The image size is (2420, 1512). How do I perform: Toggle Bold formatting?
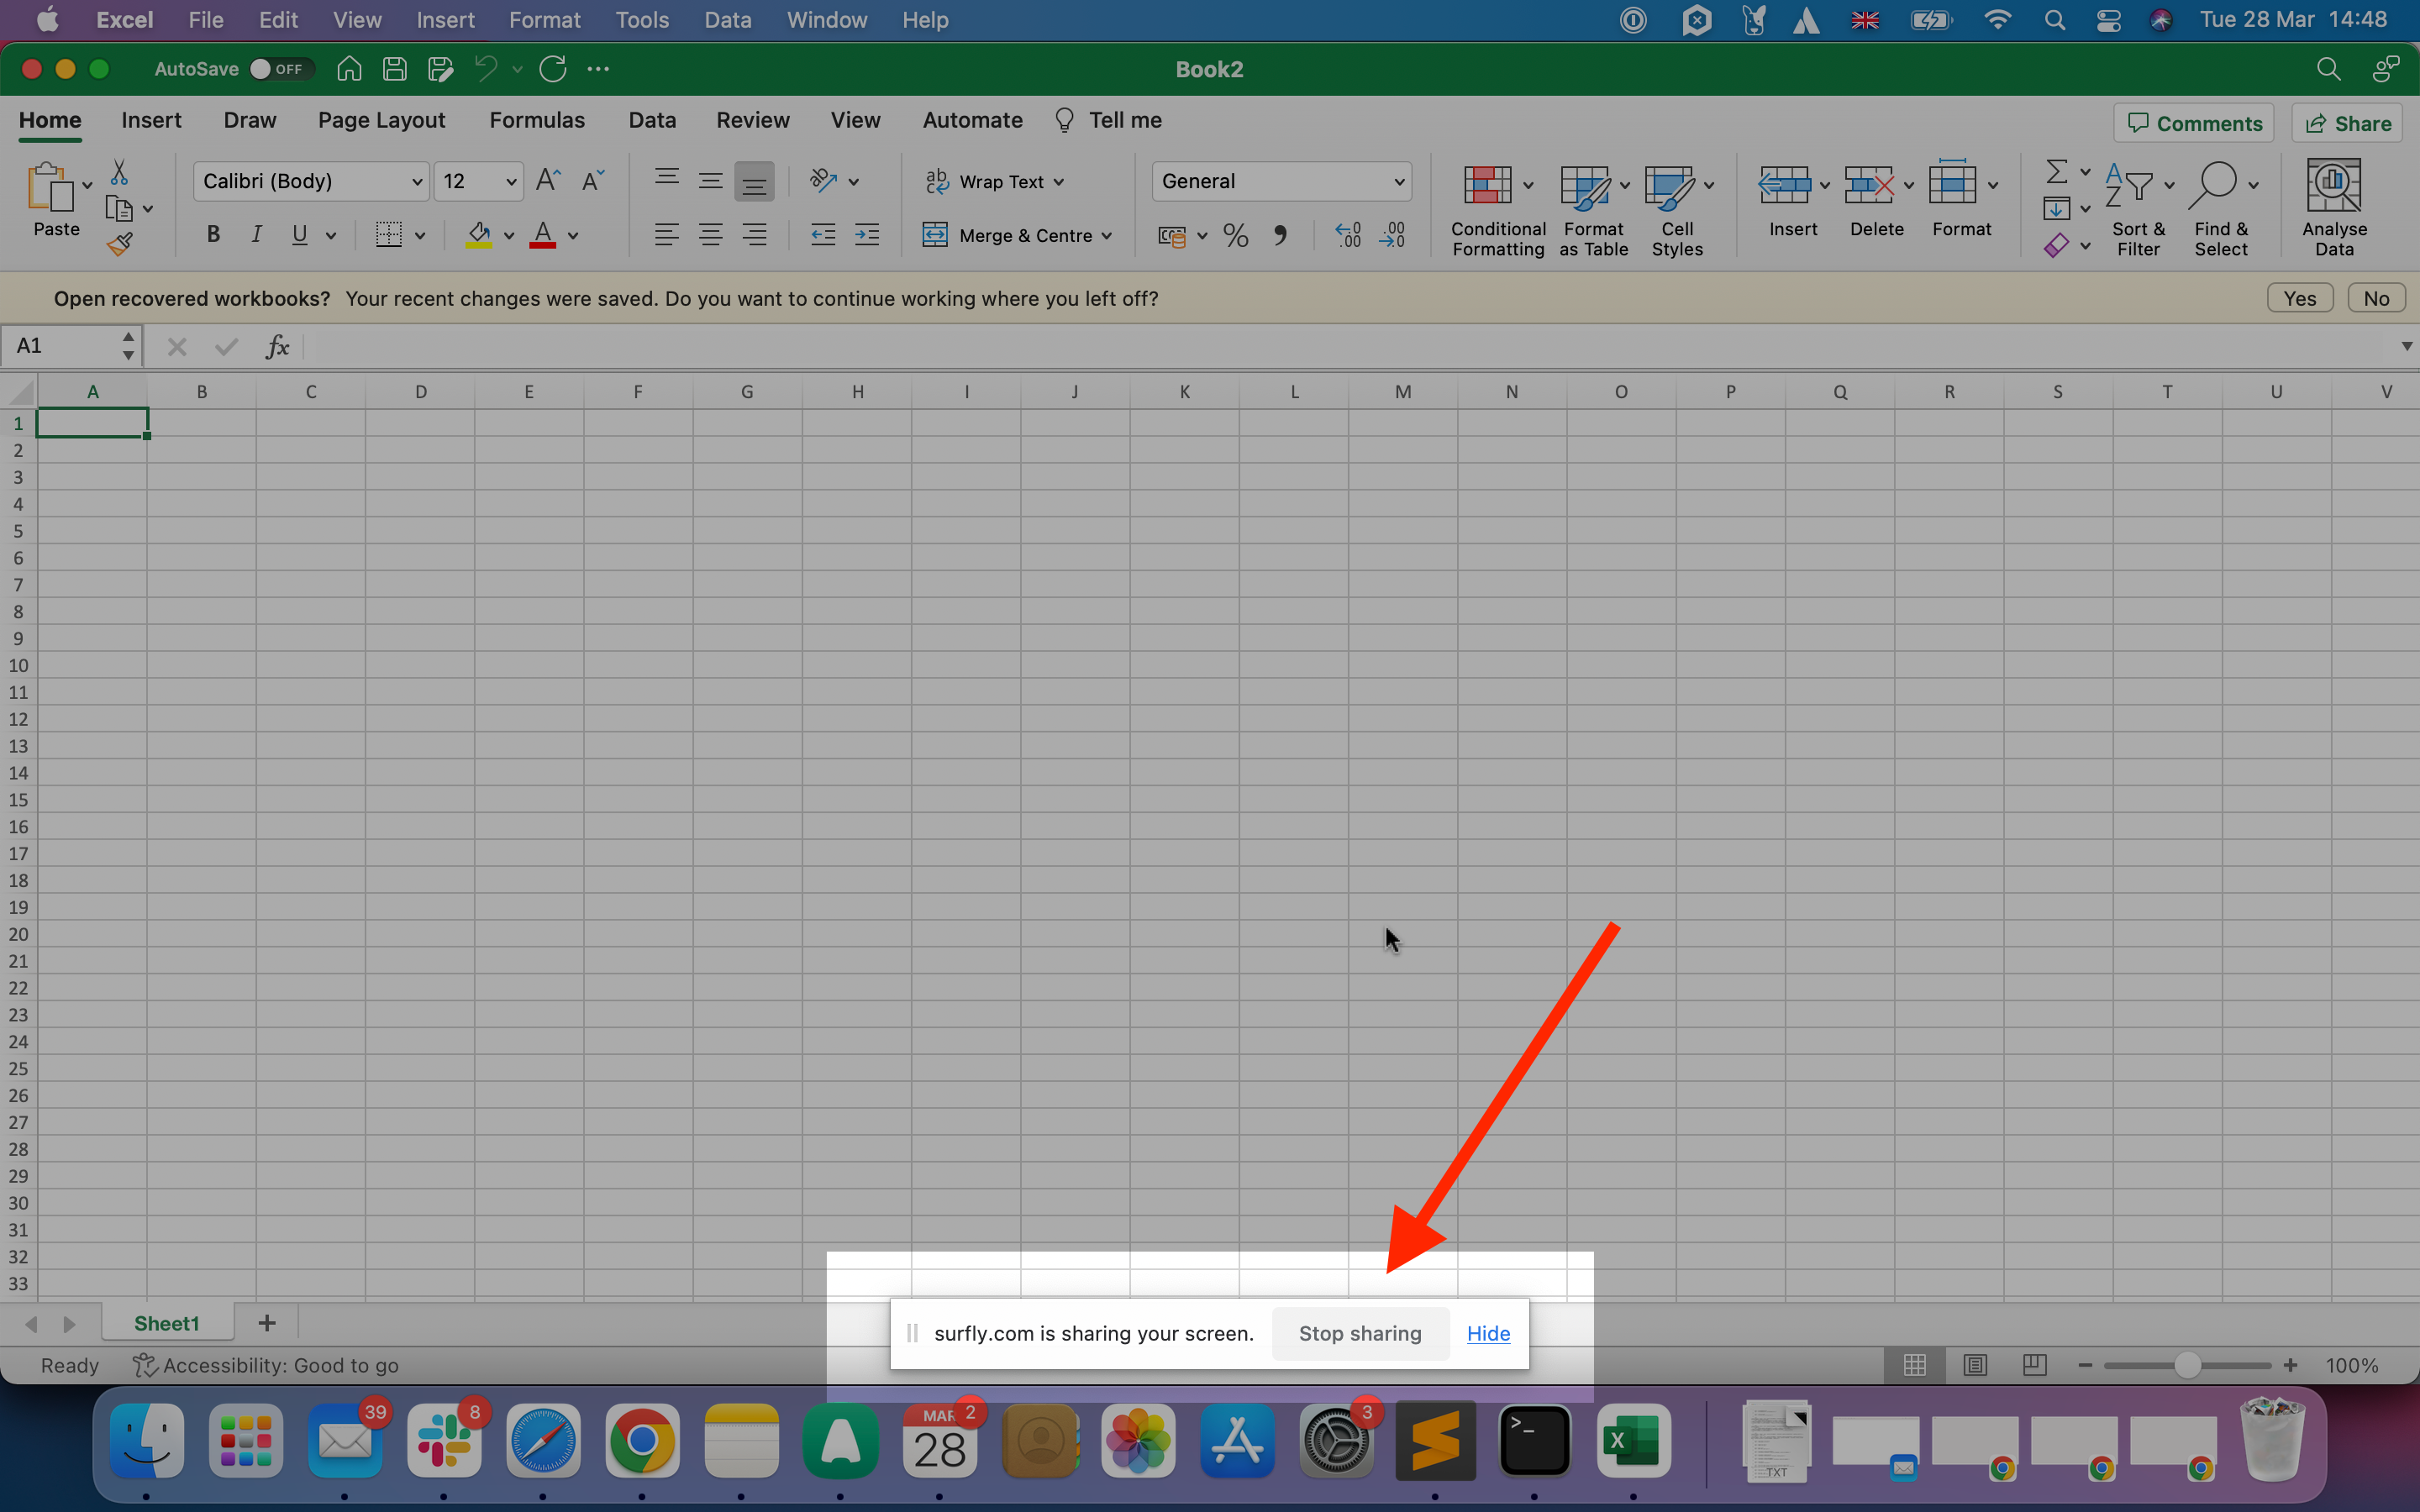point(213,235)
